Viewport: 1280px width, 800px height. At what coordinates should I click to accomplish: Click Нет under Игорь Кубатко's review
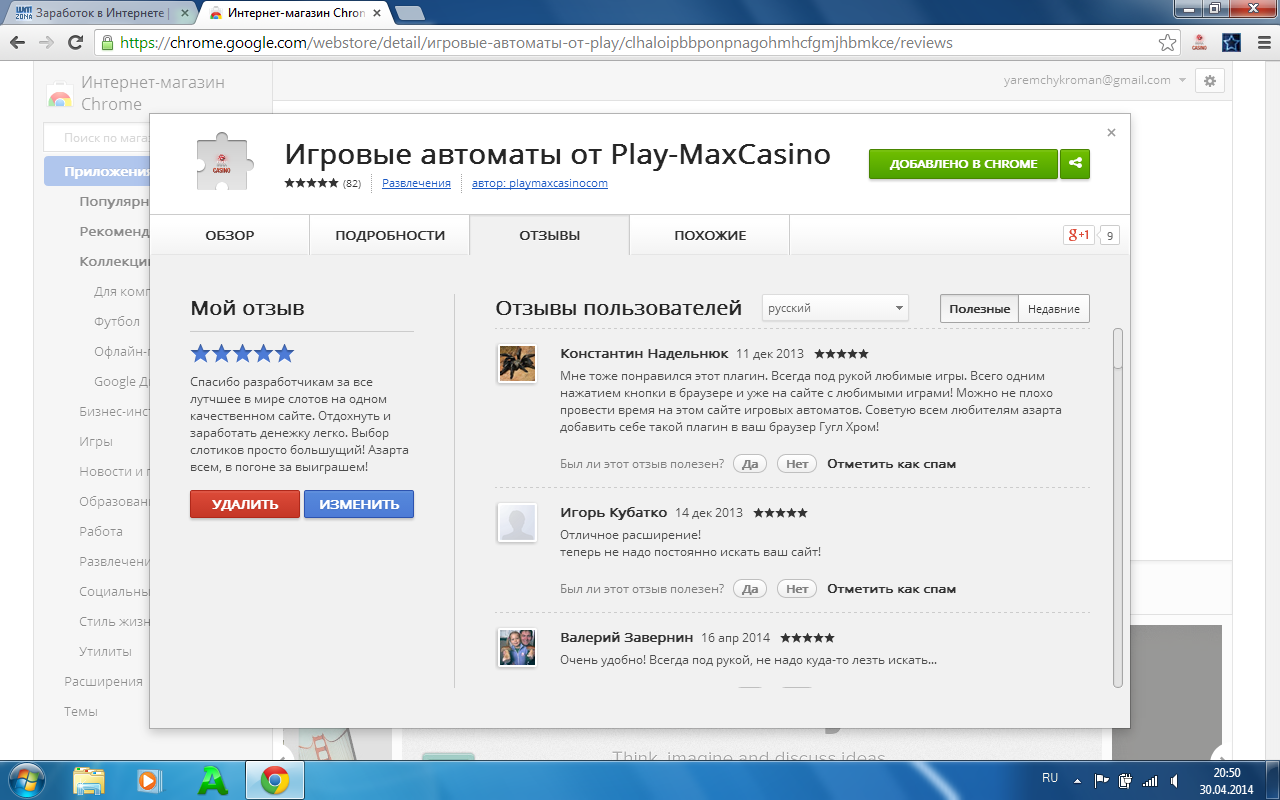click(797, 589)
